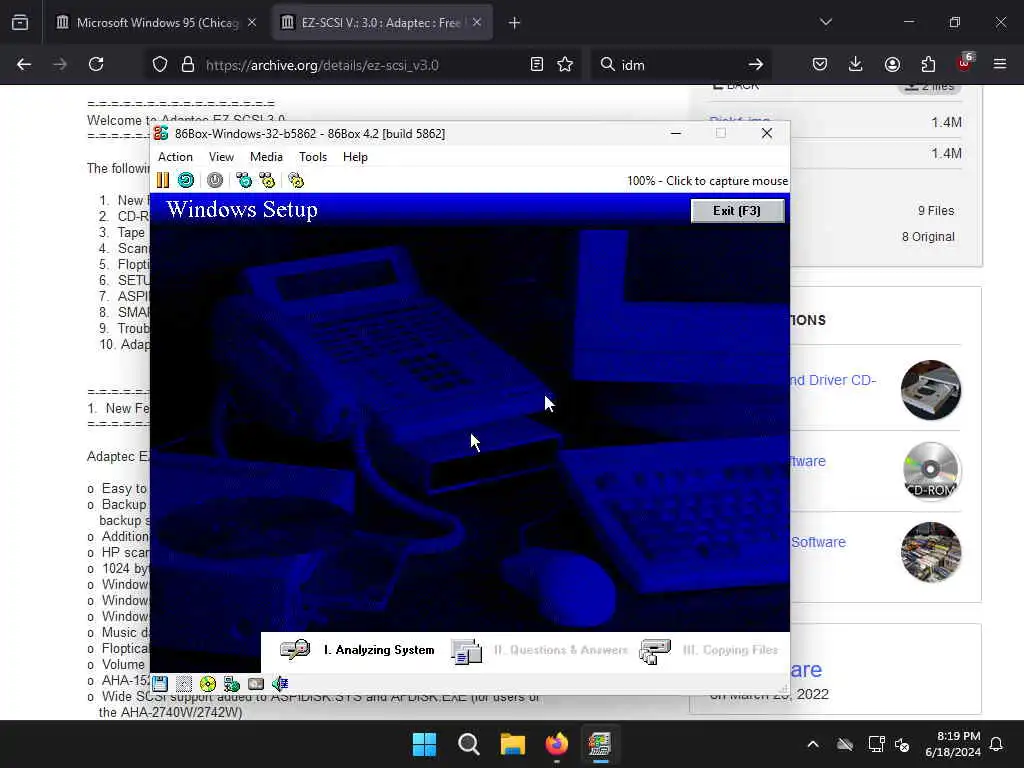1024x768 pixels.
Task: Click the tracking protection shield icon
Action: click(x=160, y=64)
